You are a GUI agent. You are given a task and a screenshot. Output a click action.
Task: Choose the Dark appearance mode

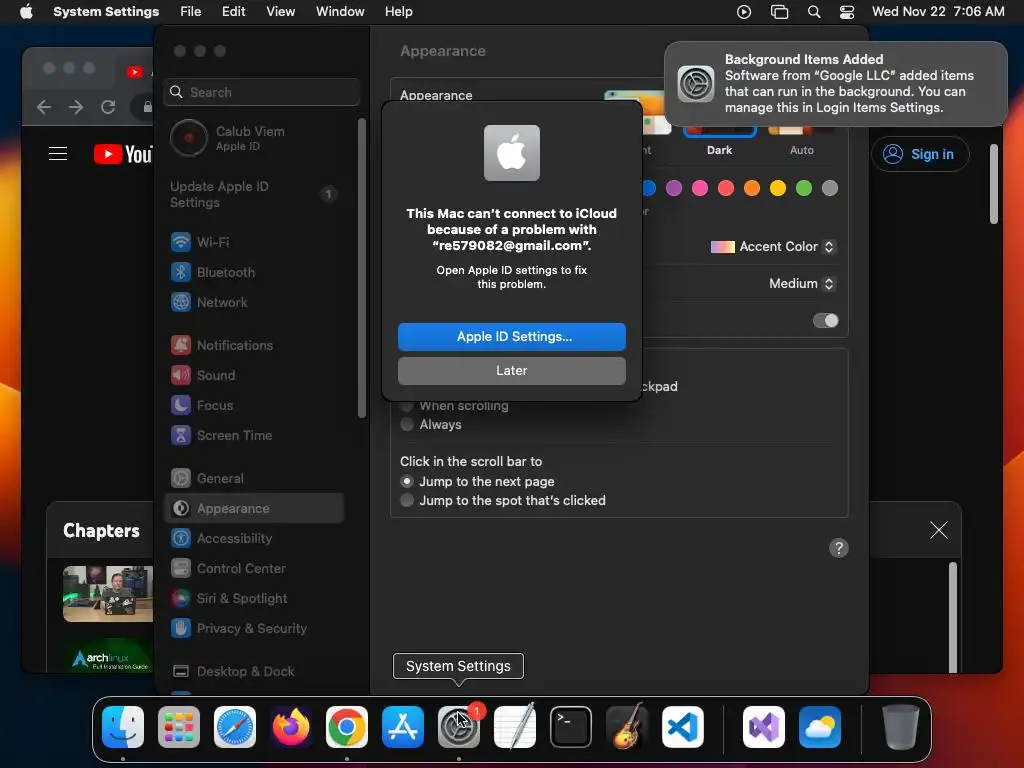[x=719, y=140]
